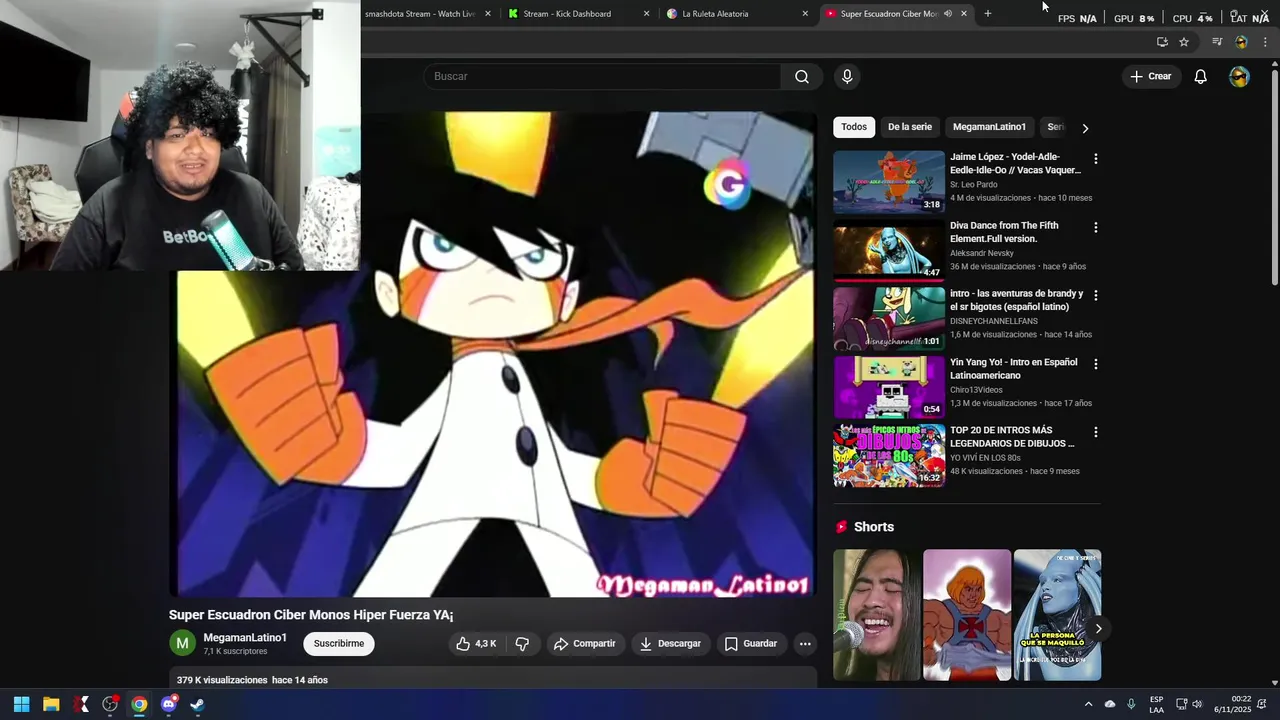
Task: Open taskbar volume speaker icon
Action: [1197, 704]
